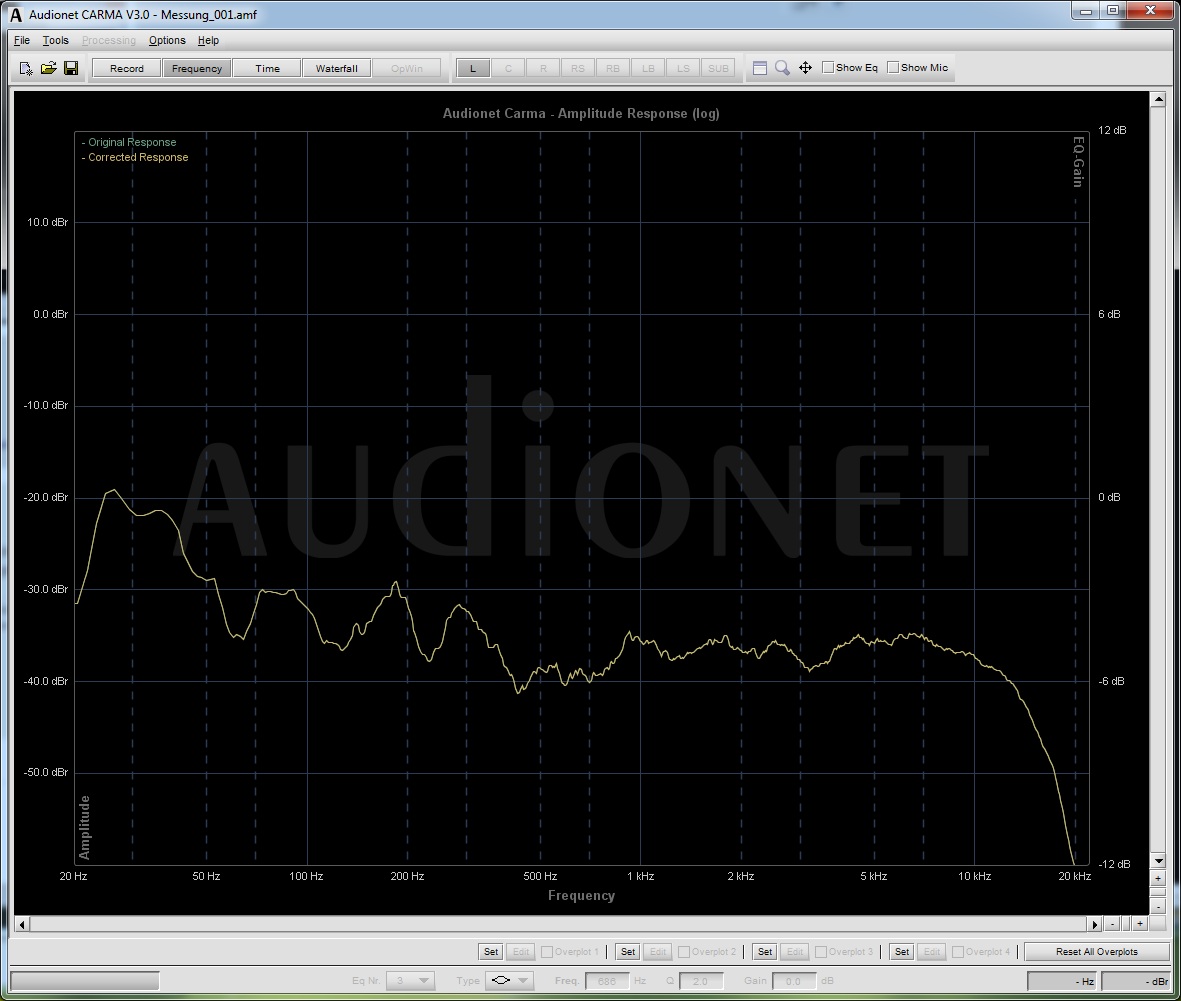Click the New measurement file icon
The image size is (1181, 1001).
tap(27, 68)
